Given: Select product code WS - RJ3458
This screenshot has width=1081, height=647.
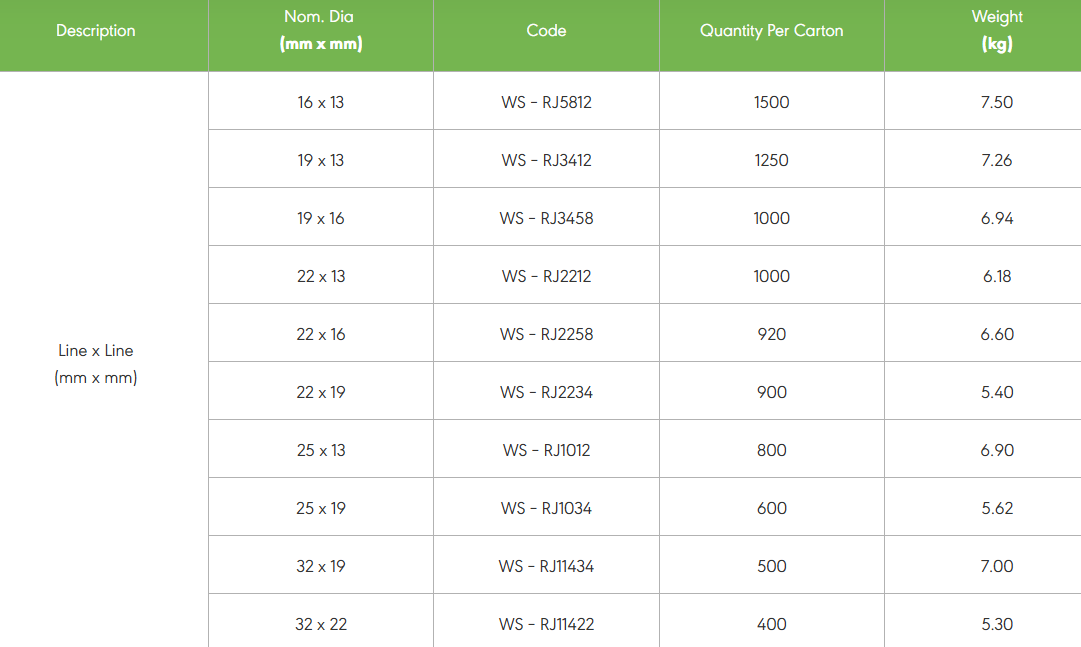Looking at the screenshot, I should [546, 218].
